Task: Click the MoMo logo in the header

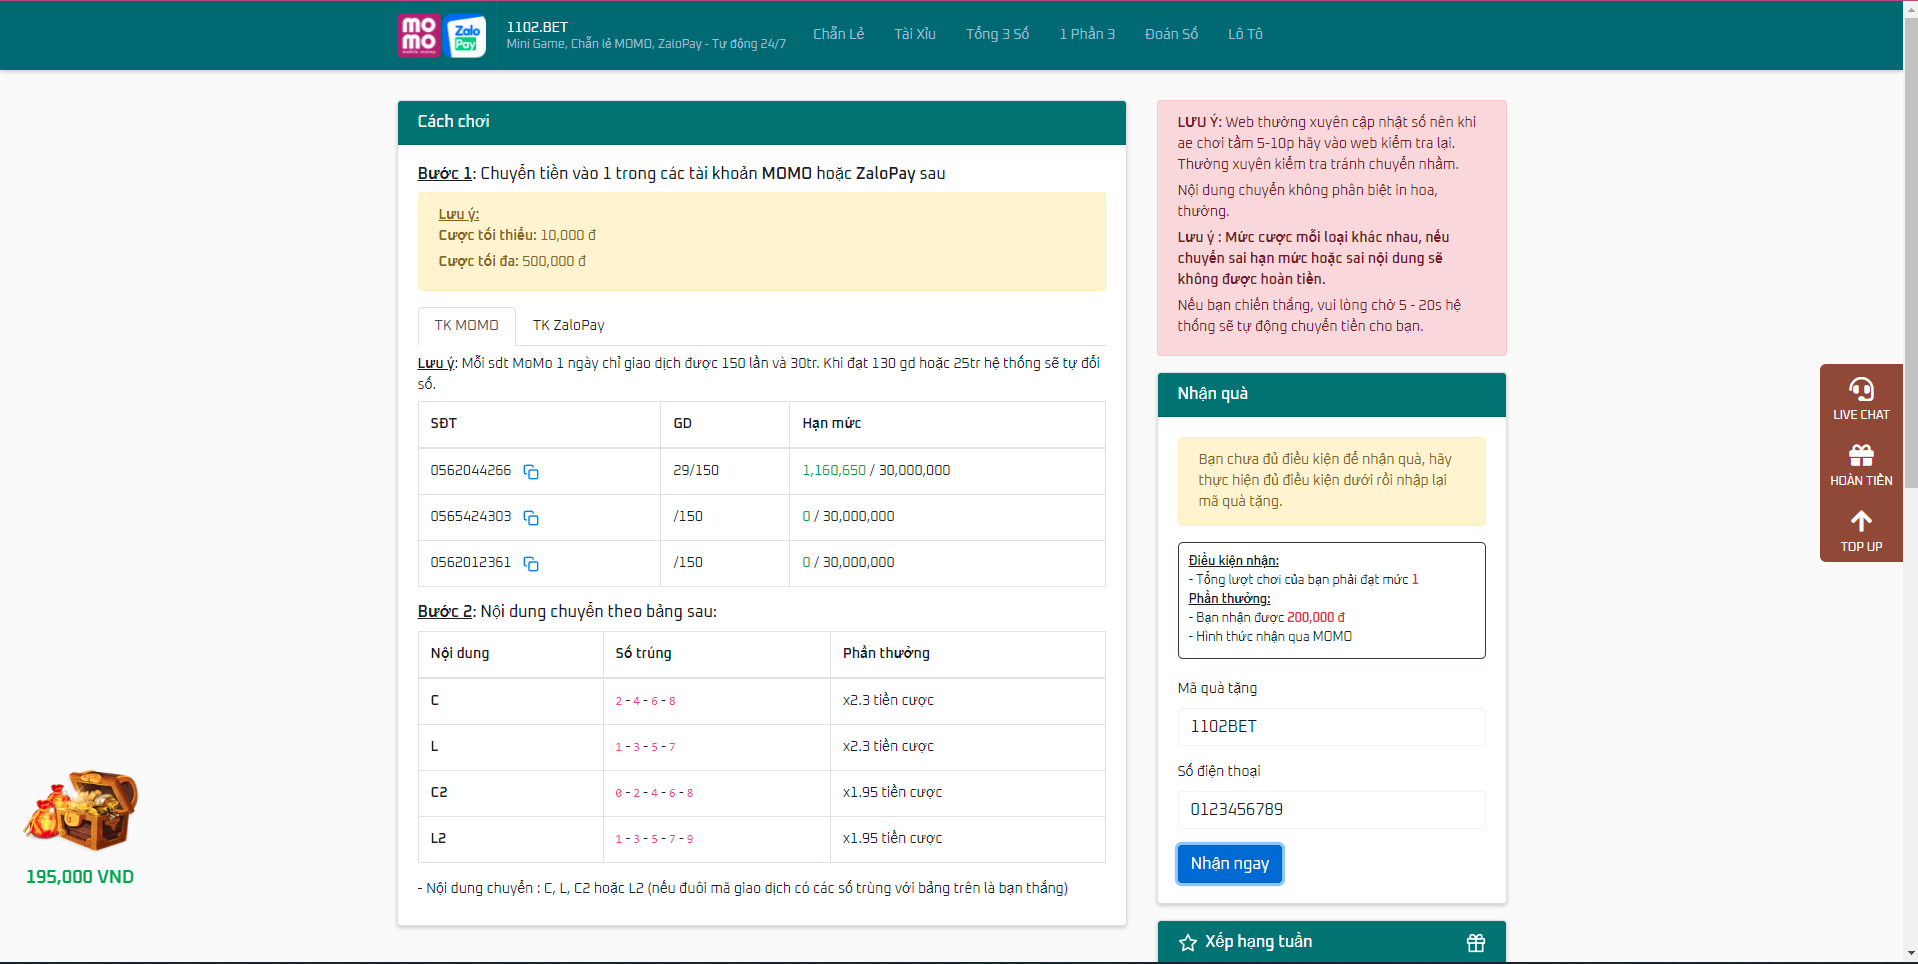Action: click(x=419, y=35)
